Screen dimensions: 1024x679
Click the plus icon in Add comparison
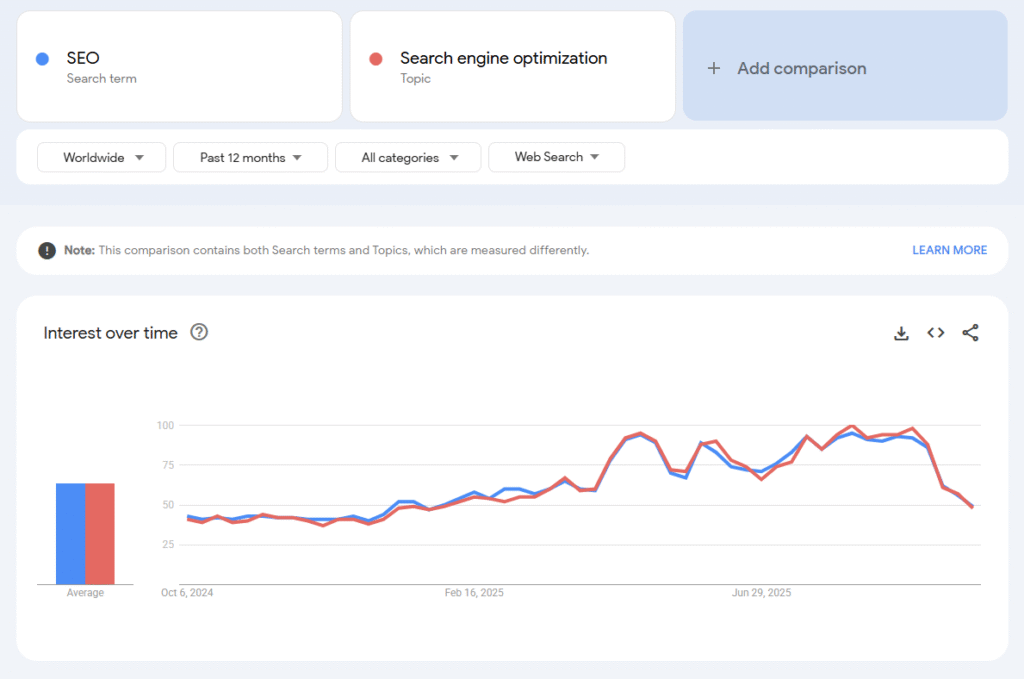tap(713, 68)
